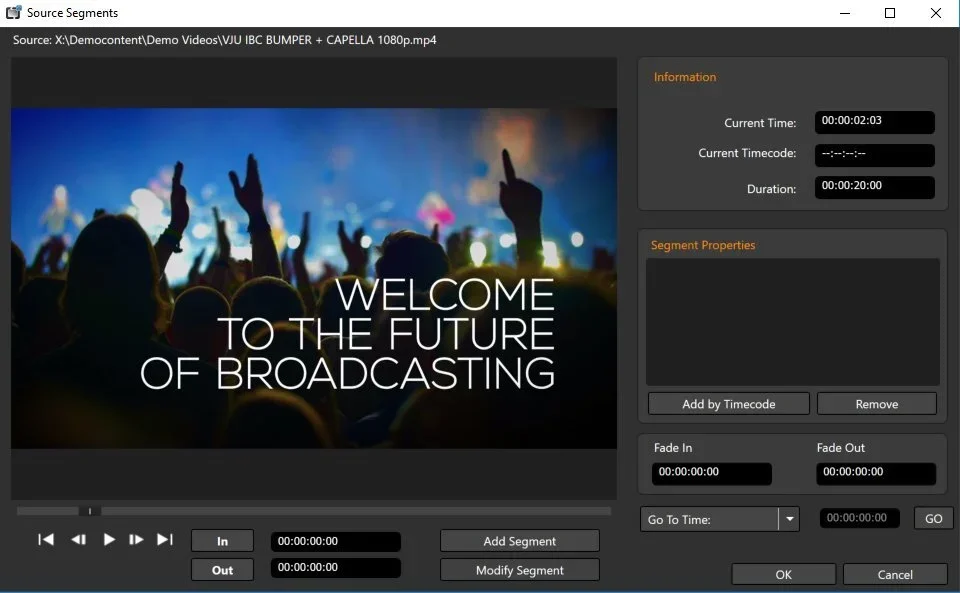960x593 pixels.
Task: Set the In point
Action: [x=222, y=541]
